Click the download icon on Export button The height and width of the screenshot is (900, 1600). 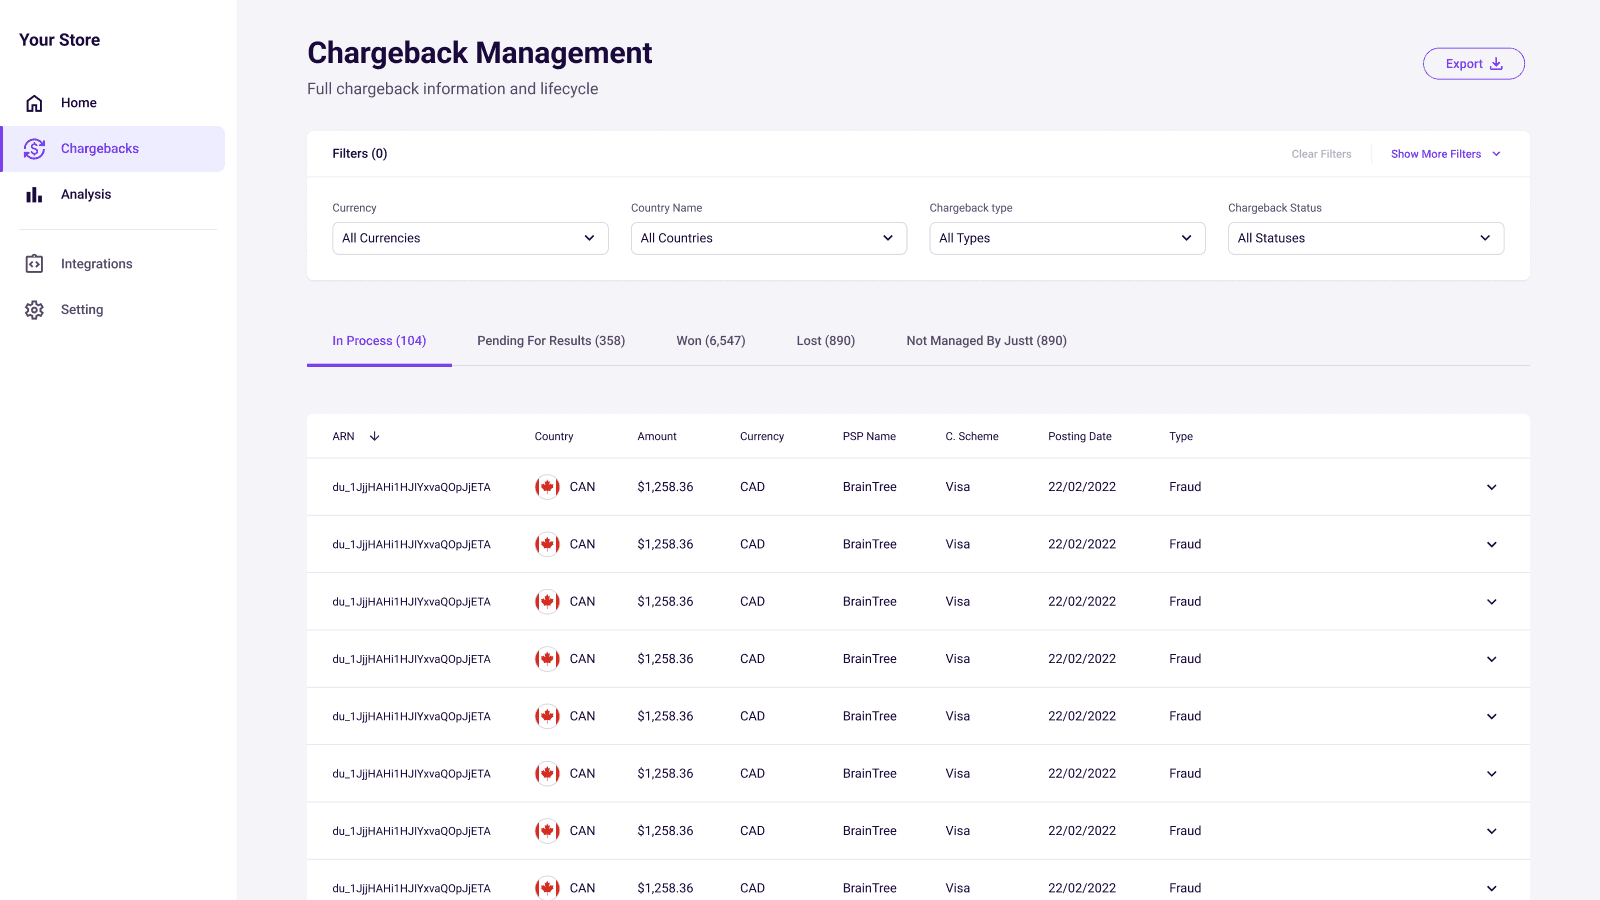[1496, 64]
